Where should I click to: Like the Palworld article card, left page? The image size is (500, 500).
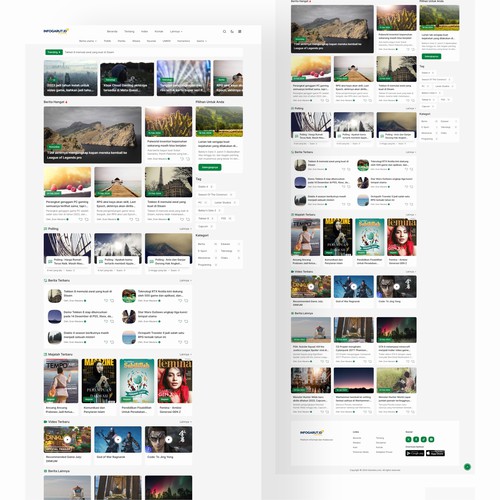tap(182, 159)
